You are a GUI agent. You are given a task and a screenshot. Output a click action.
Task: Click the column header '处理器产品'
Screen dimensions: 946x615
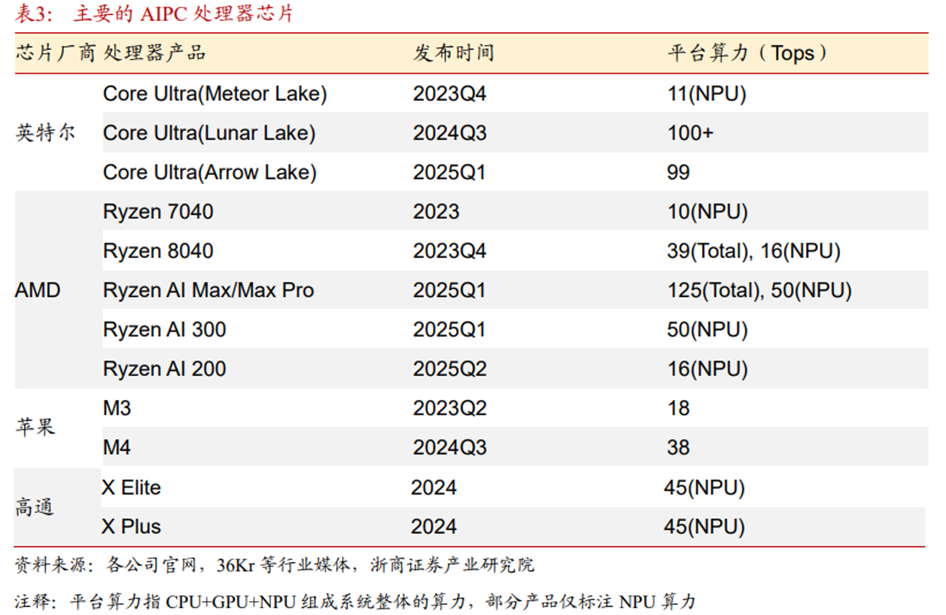154,53
